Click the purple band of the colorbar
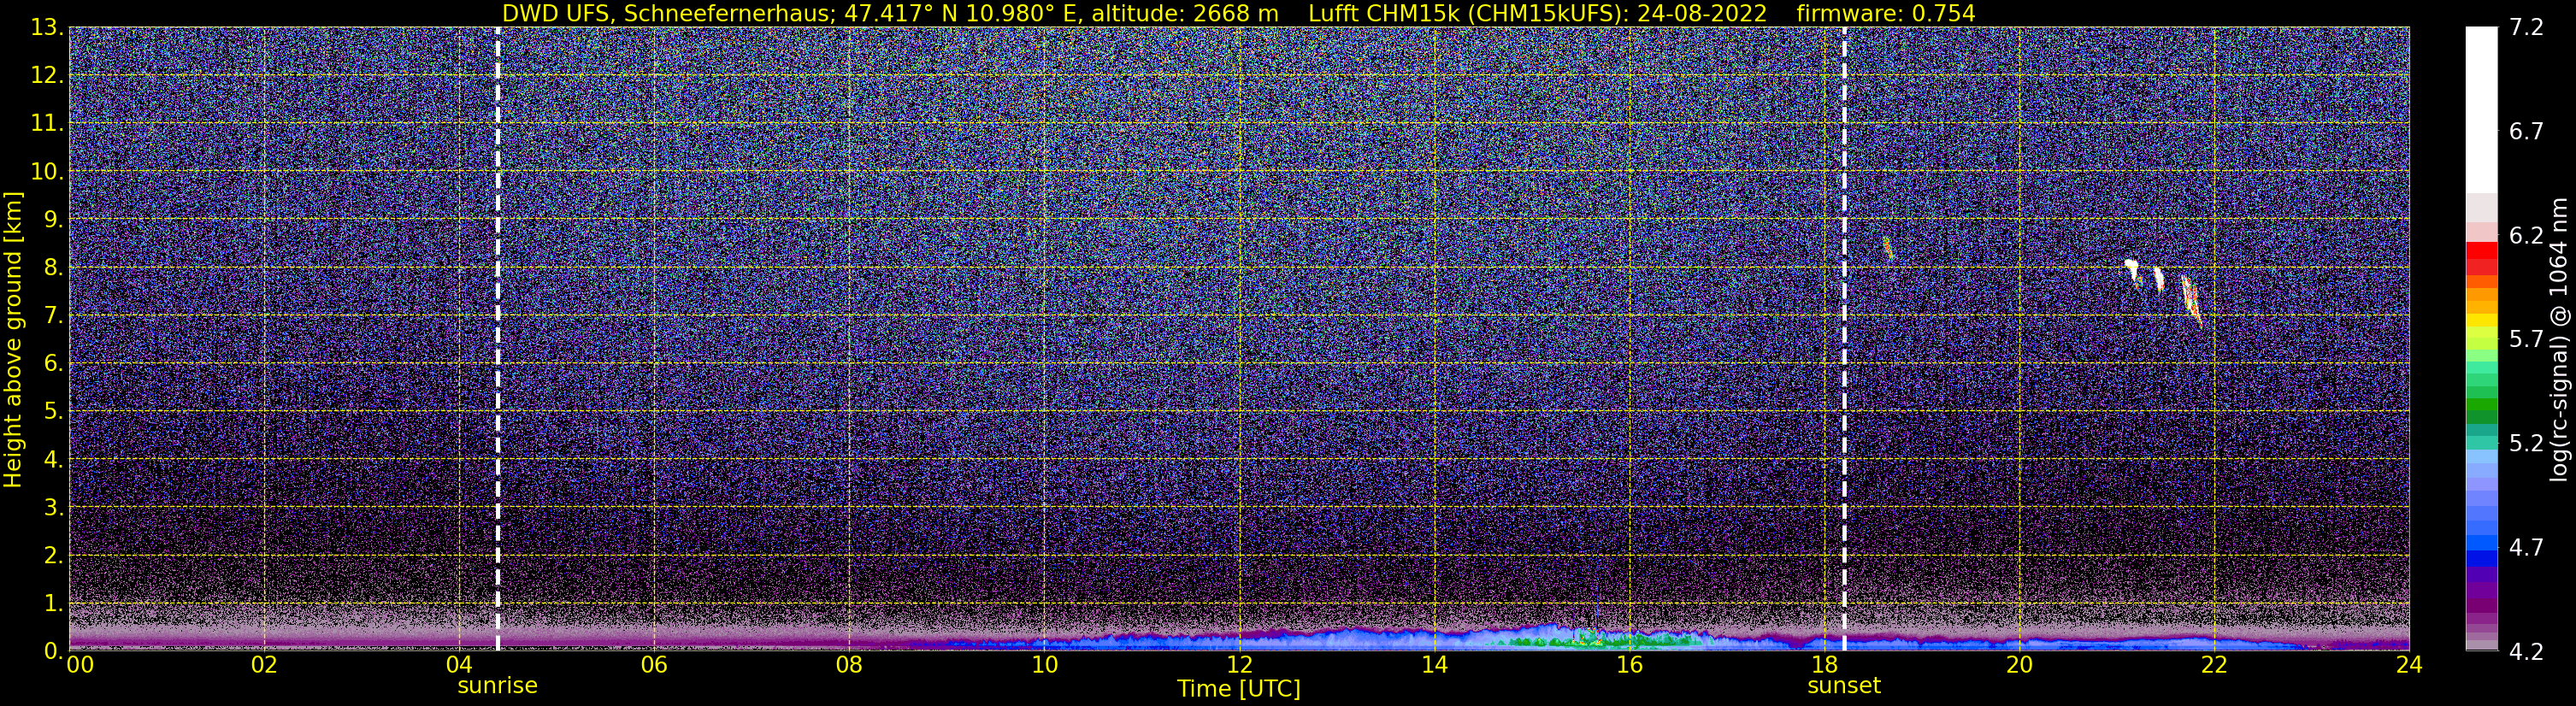Screen dimensions: 2576x706 2481,590
